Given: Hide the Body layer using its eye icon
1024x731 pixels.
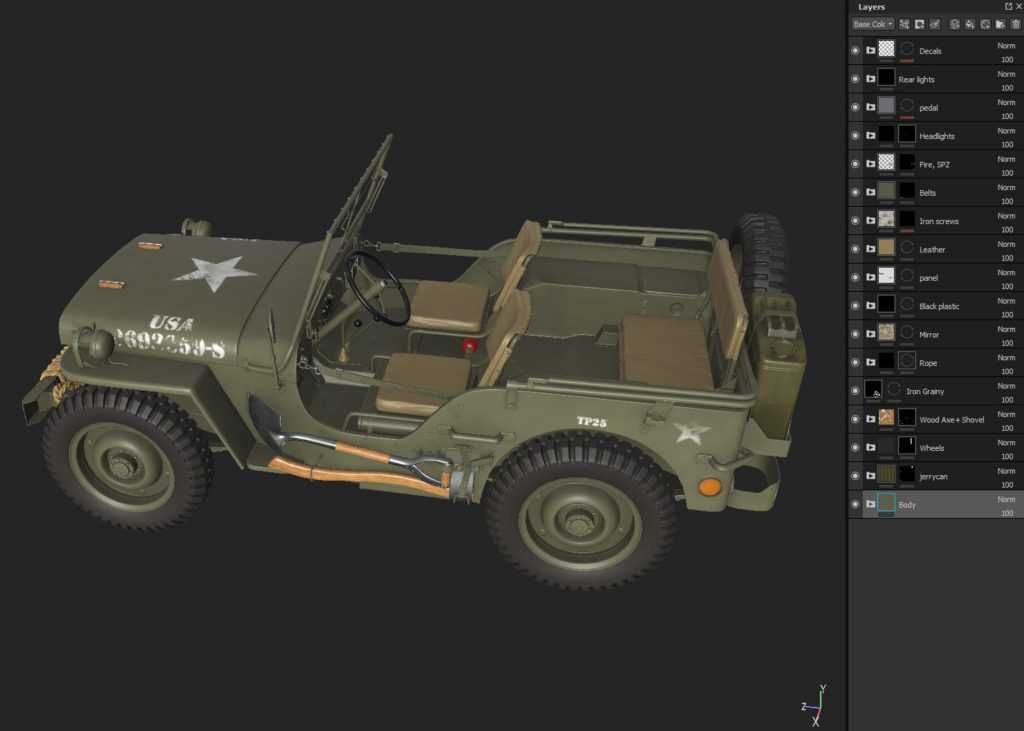Looking at the screenshot, I should pyautogui.click(x=855, y=505).
